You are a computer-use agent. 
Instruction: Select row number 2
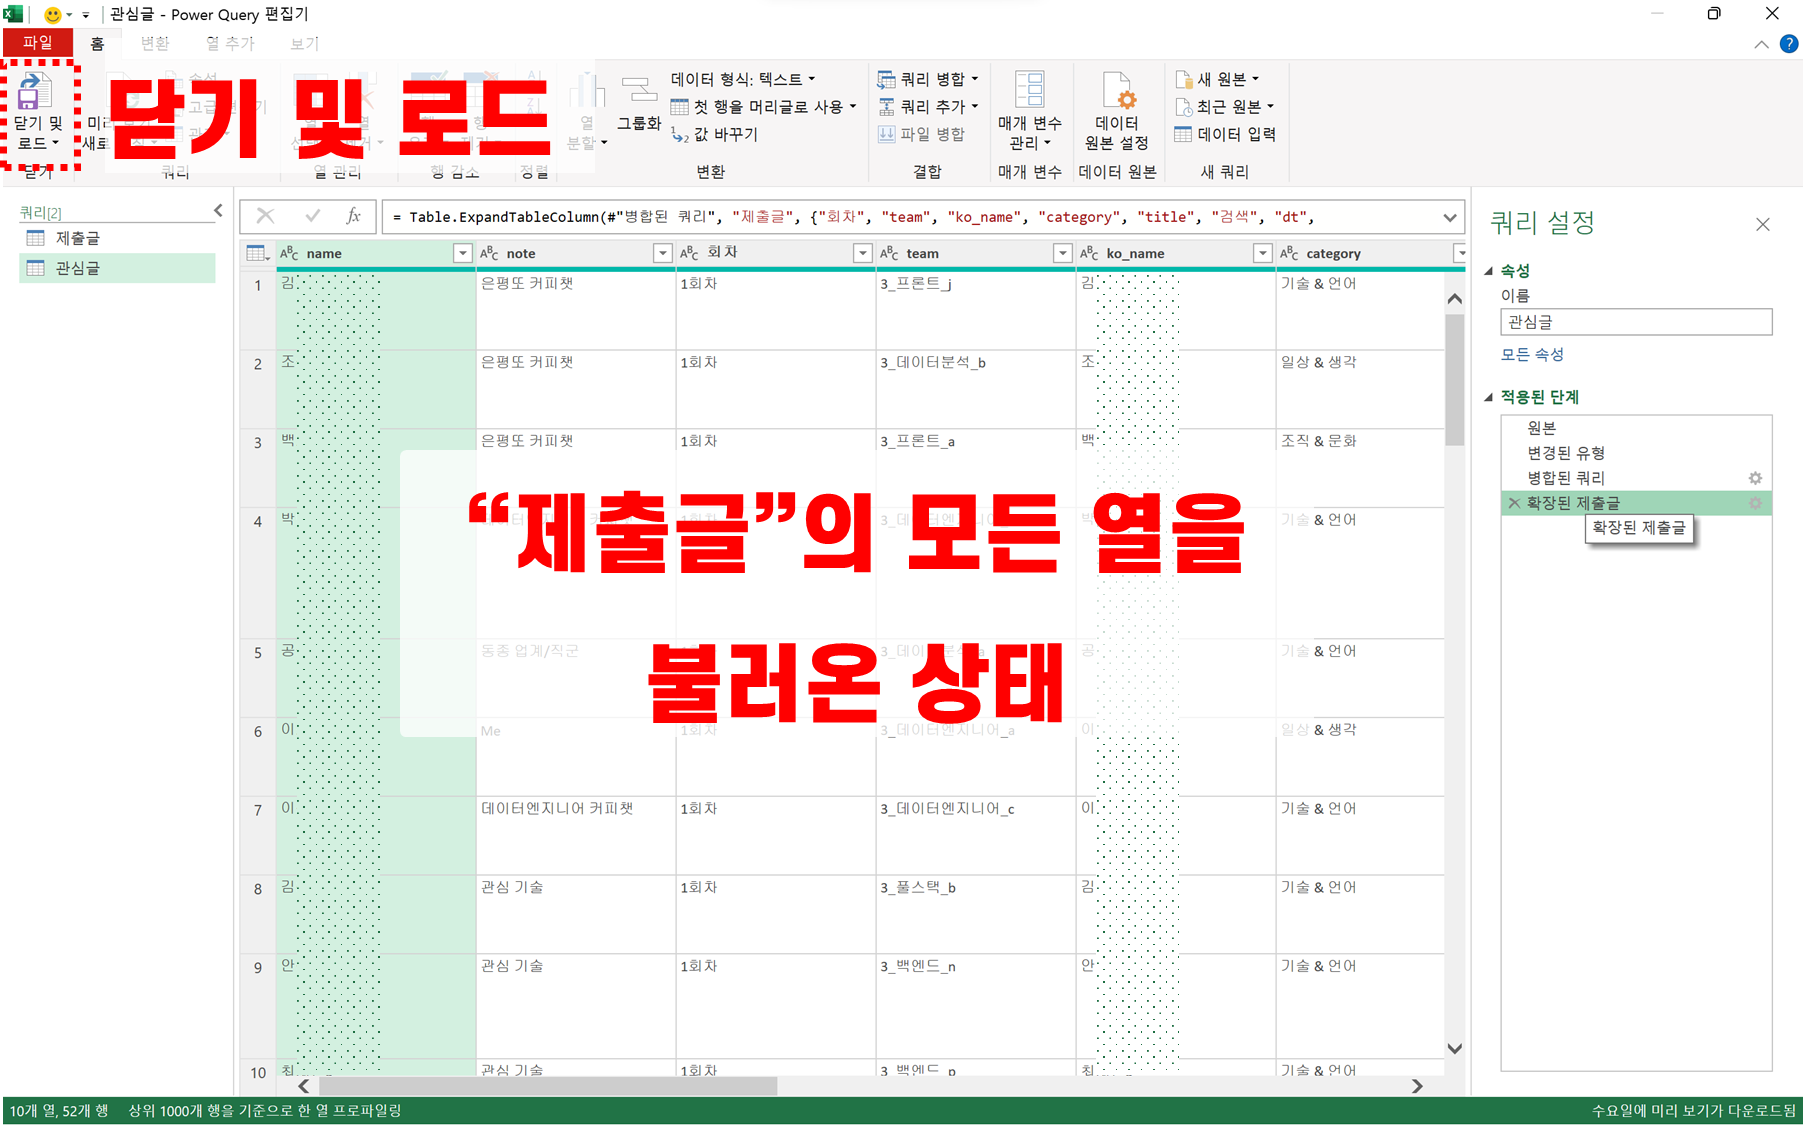tap(258, 389)
